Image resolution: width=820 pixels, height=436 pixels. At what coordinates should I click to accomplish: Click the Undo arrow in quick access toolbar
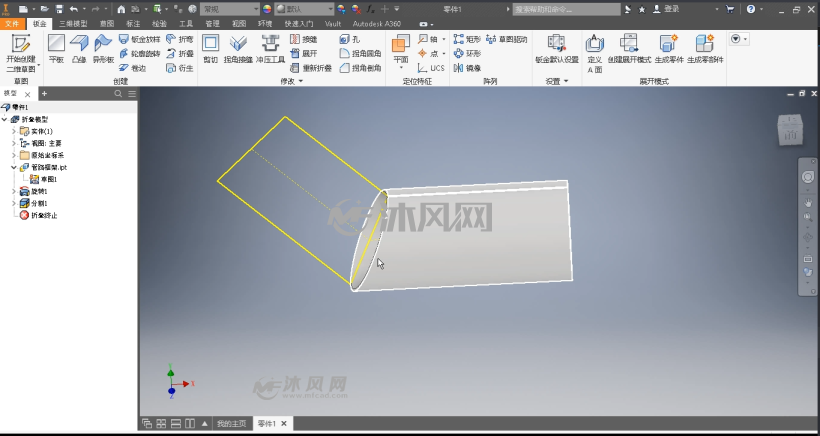73,9
